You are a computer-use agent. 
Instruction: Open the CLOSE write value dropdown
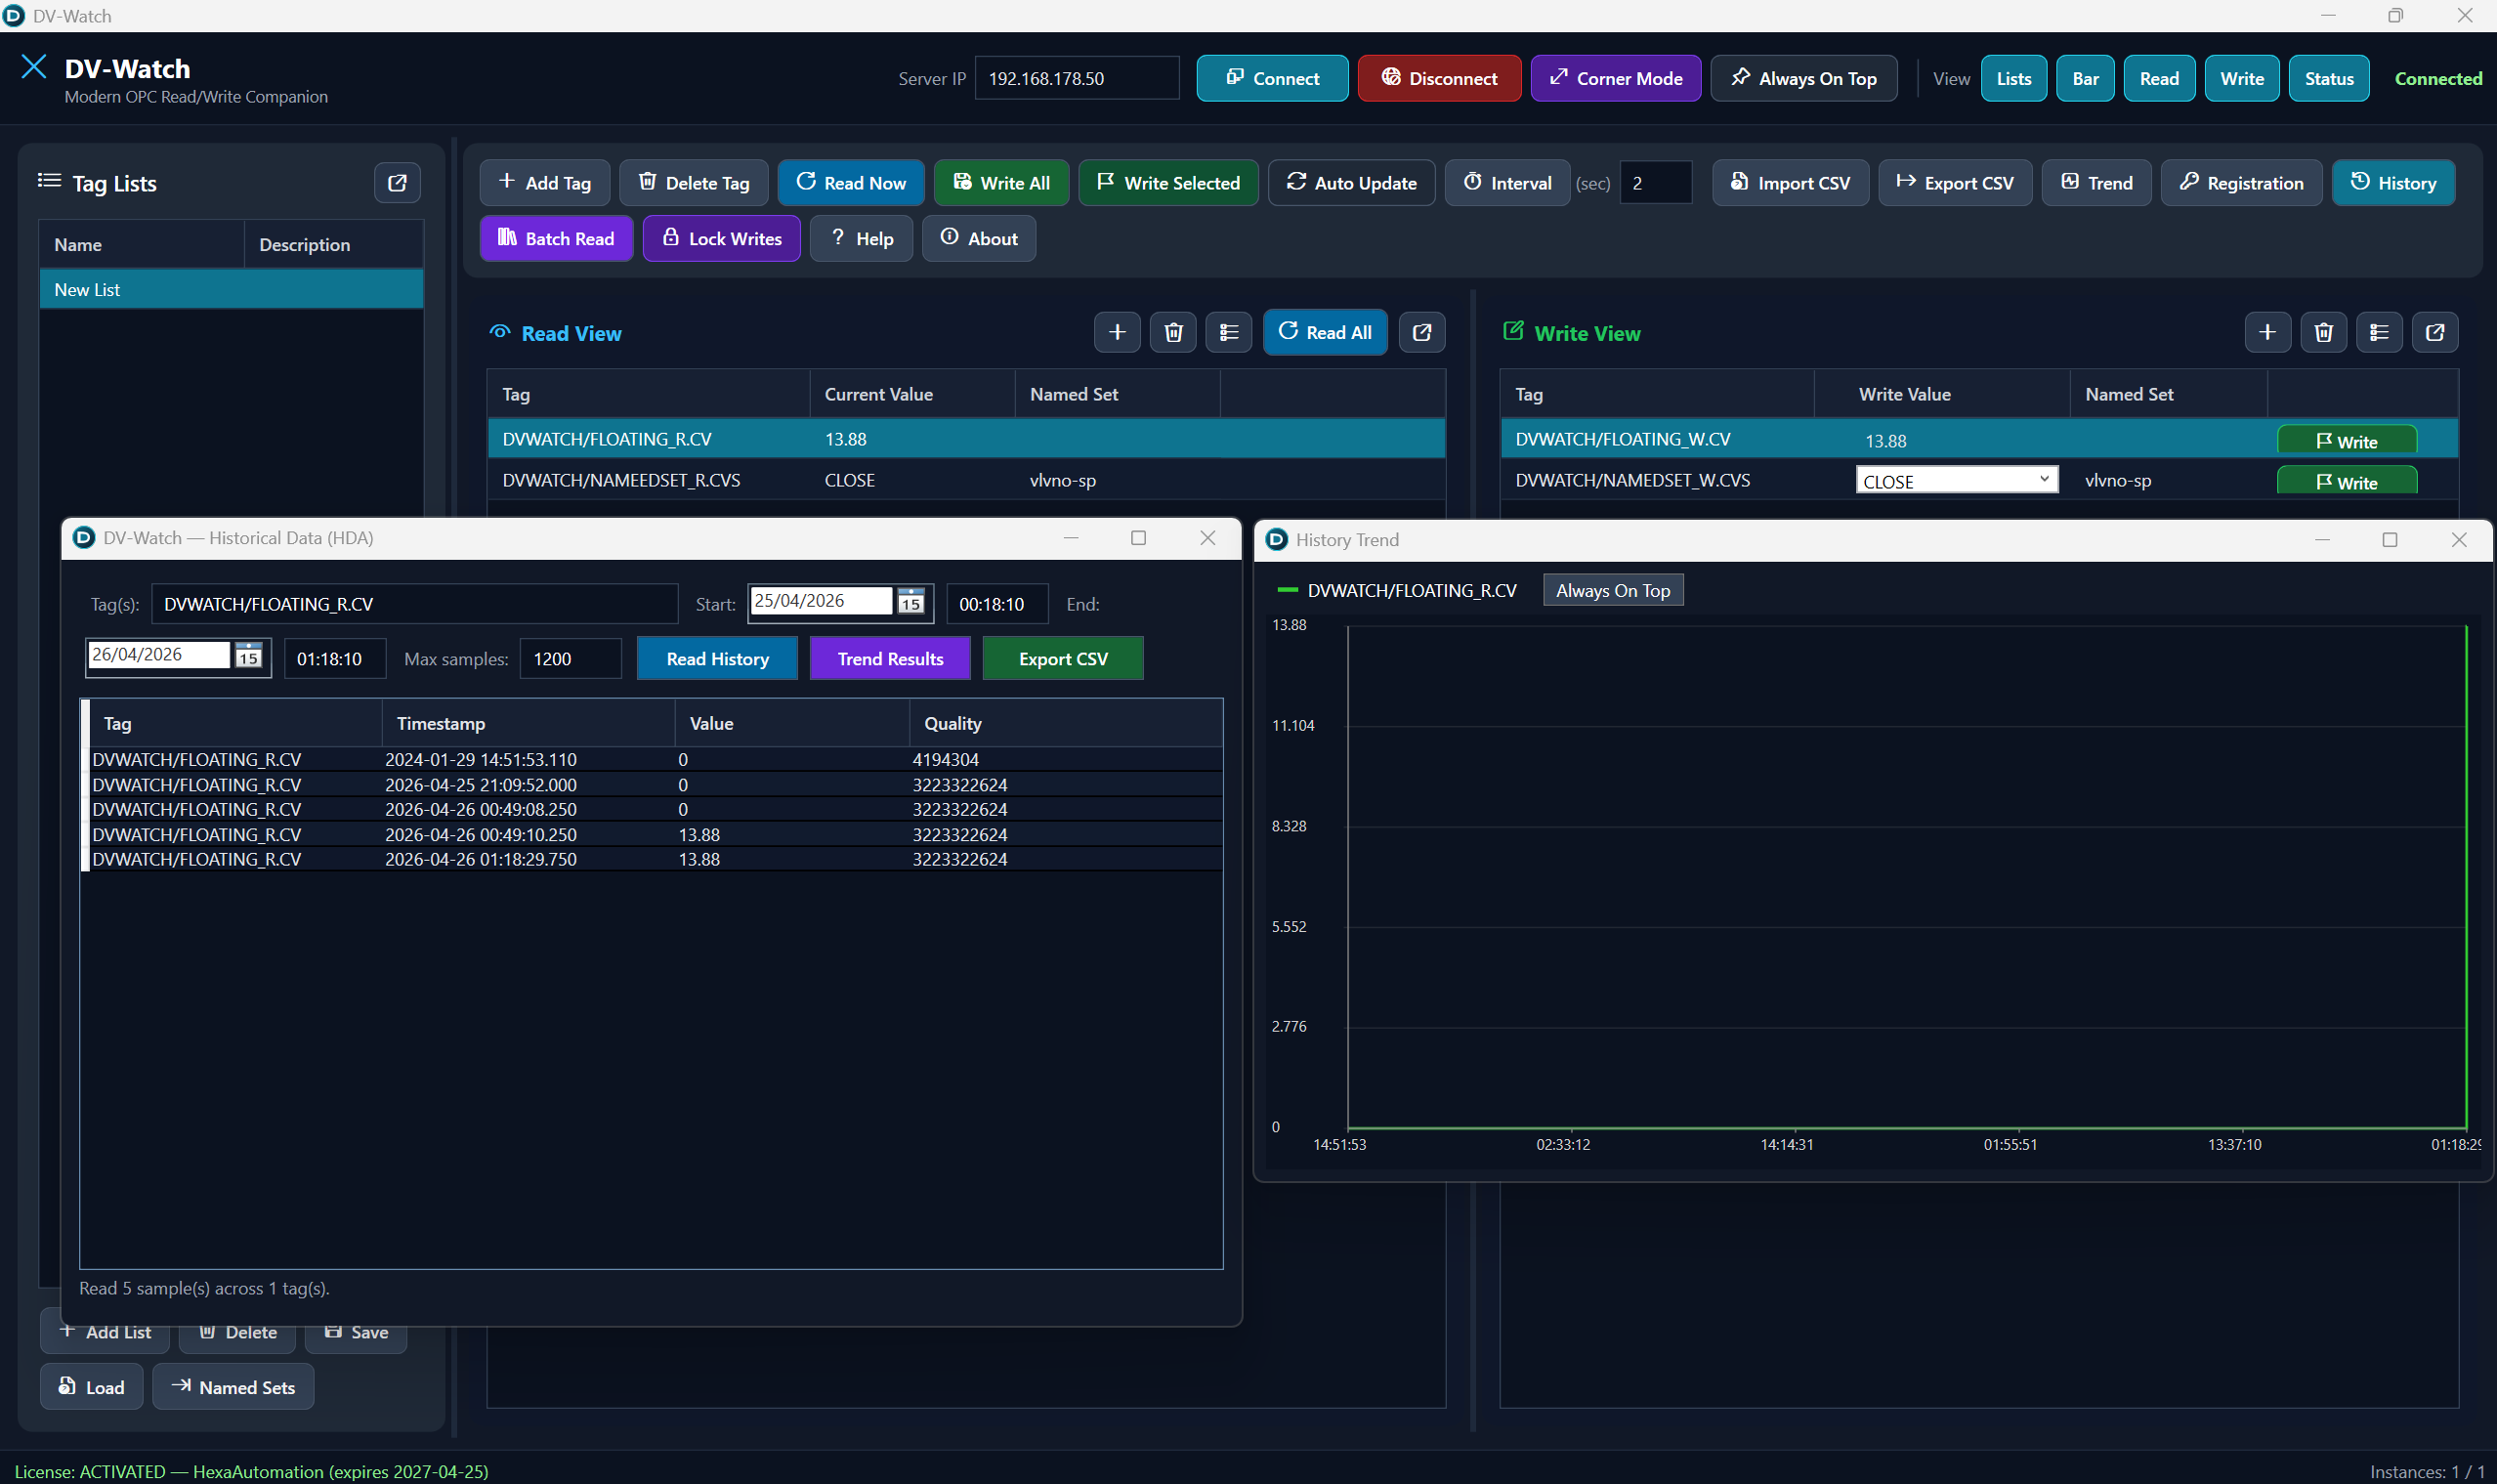click(1956, 480)
